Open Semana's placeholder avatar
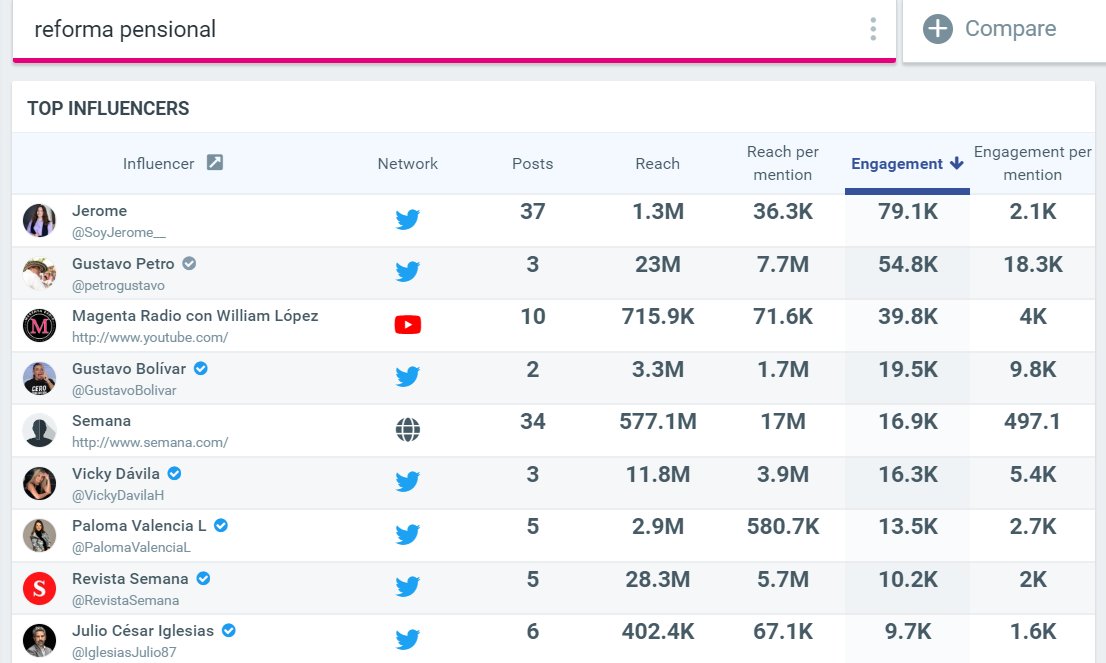1106x663 pixels. coord(40,431)
